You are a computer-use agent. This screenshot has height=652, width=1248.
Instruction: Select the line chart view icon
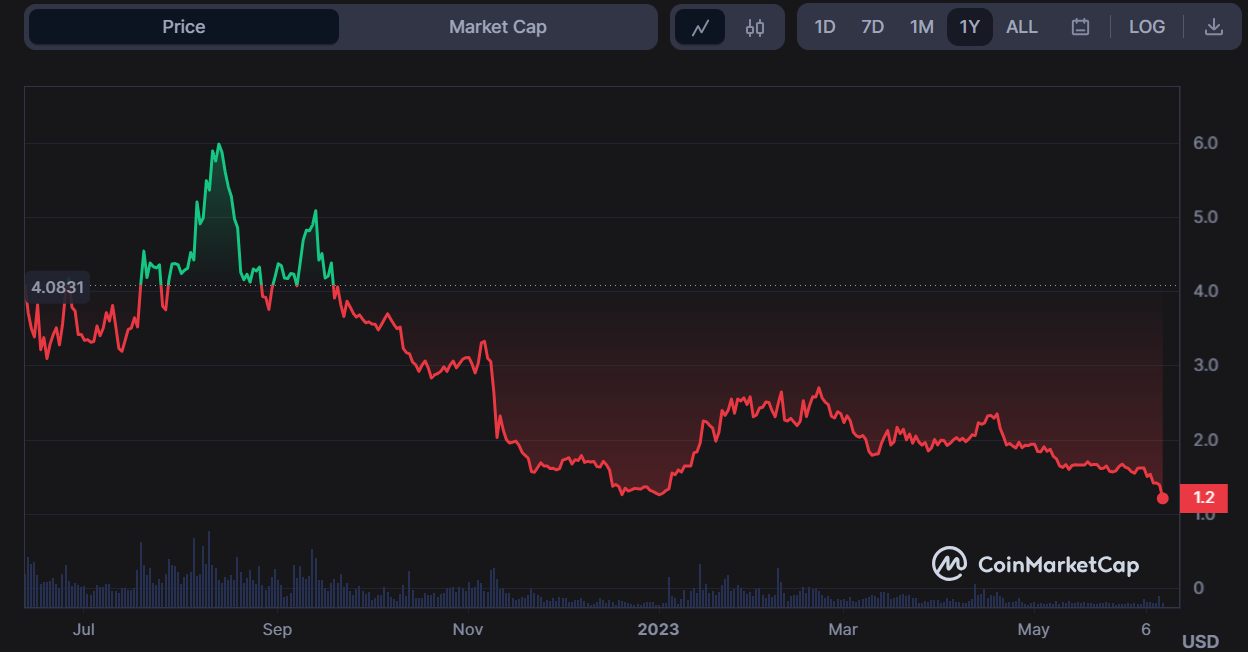click(700, 27)
